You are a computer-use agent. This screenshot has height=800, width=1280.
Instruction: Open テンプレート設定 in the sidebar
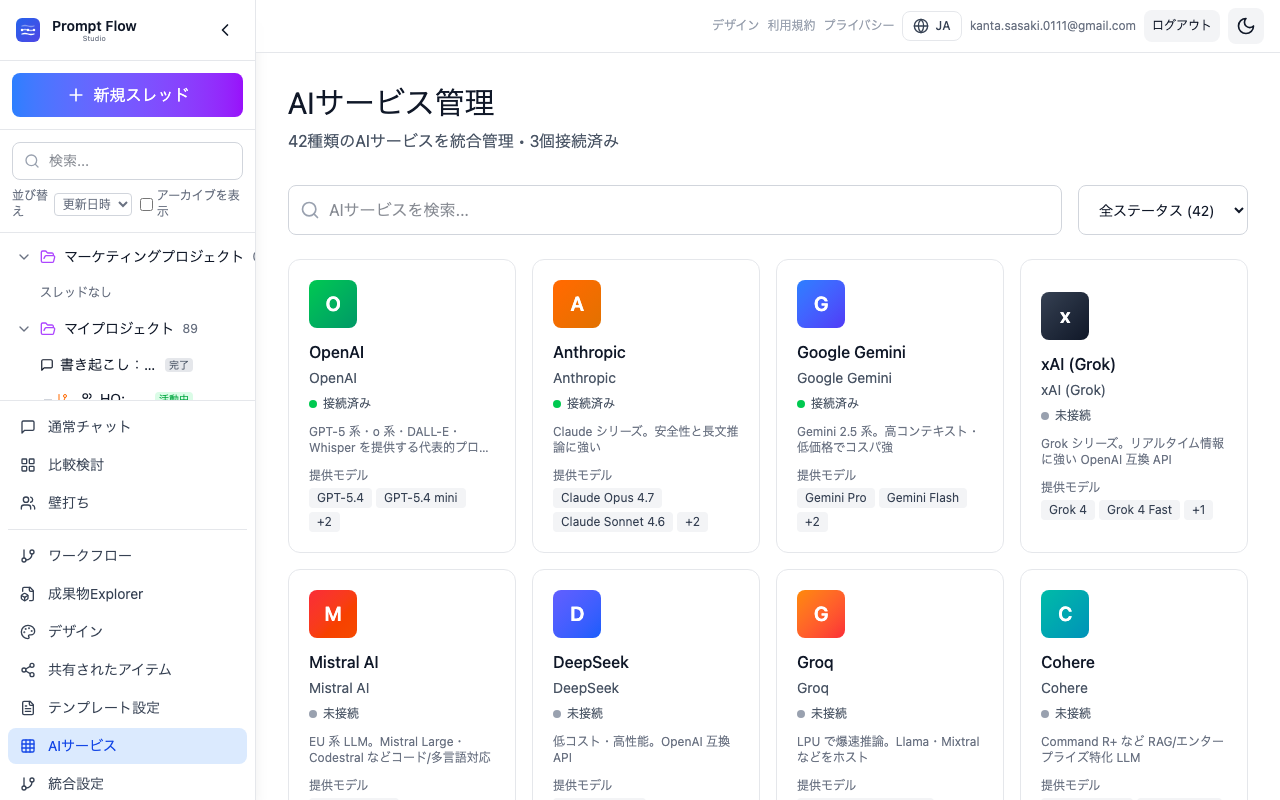pos(127,708)
